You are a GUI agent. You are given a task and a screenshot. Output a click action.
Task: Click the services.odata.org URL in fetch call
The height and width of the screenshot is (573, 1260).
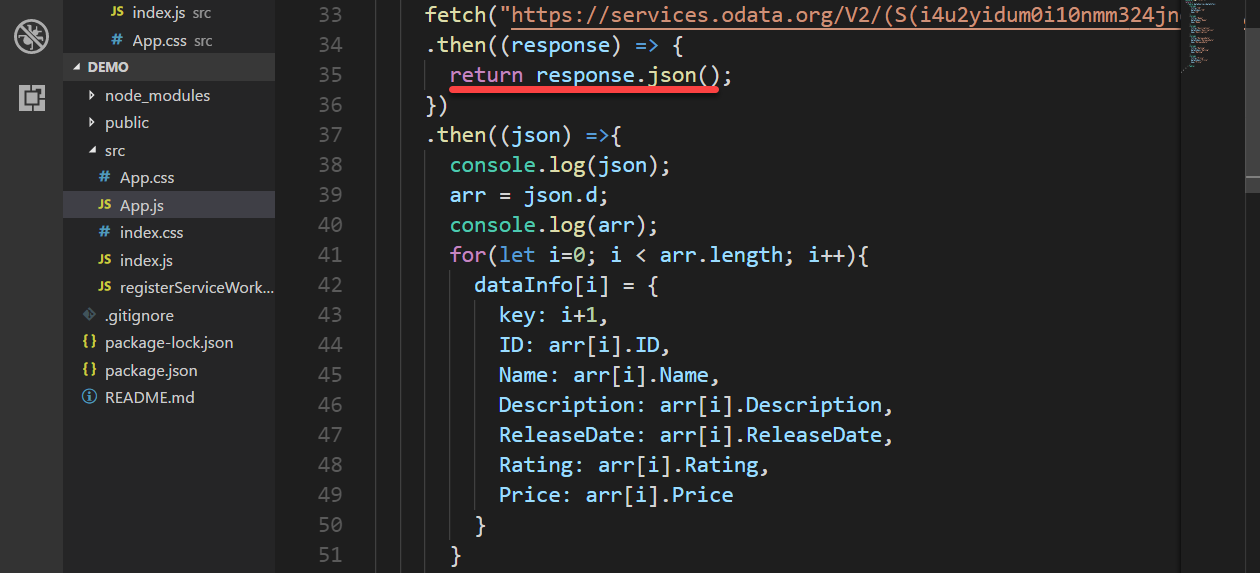[x=840, y=15]
